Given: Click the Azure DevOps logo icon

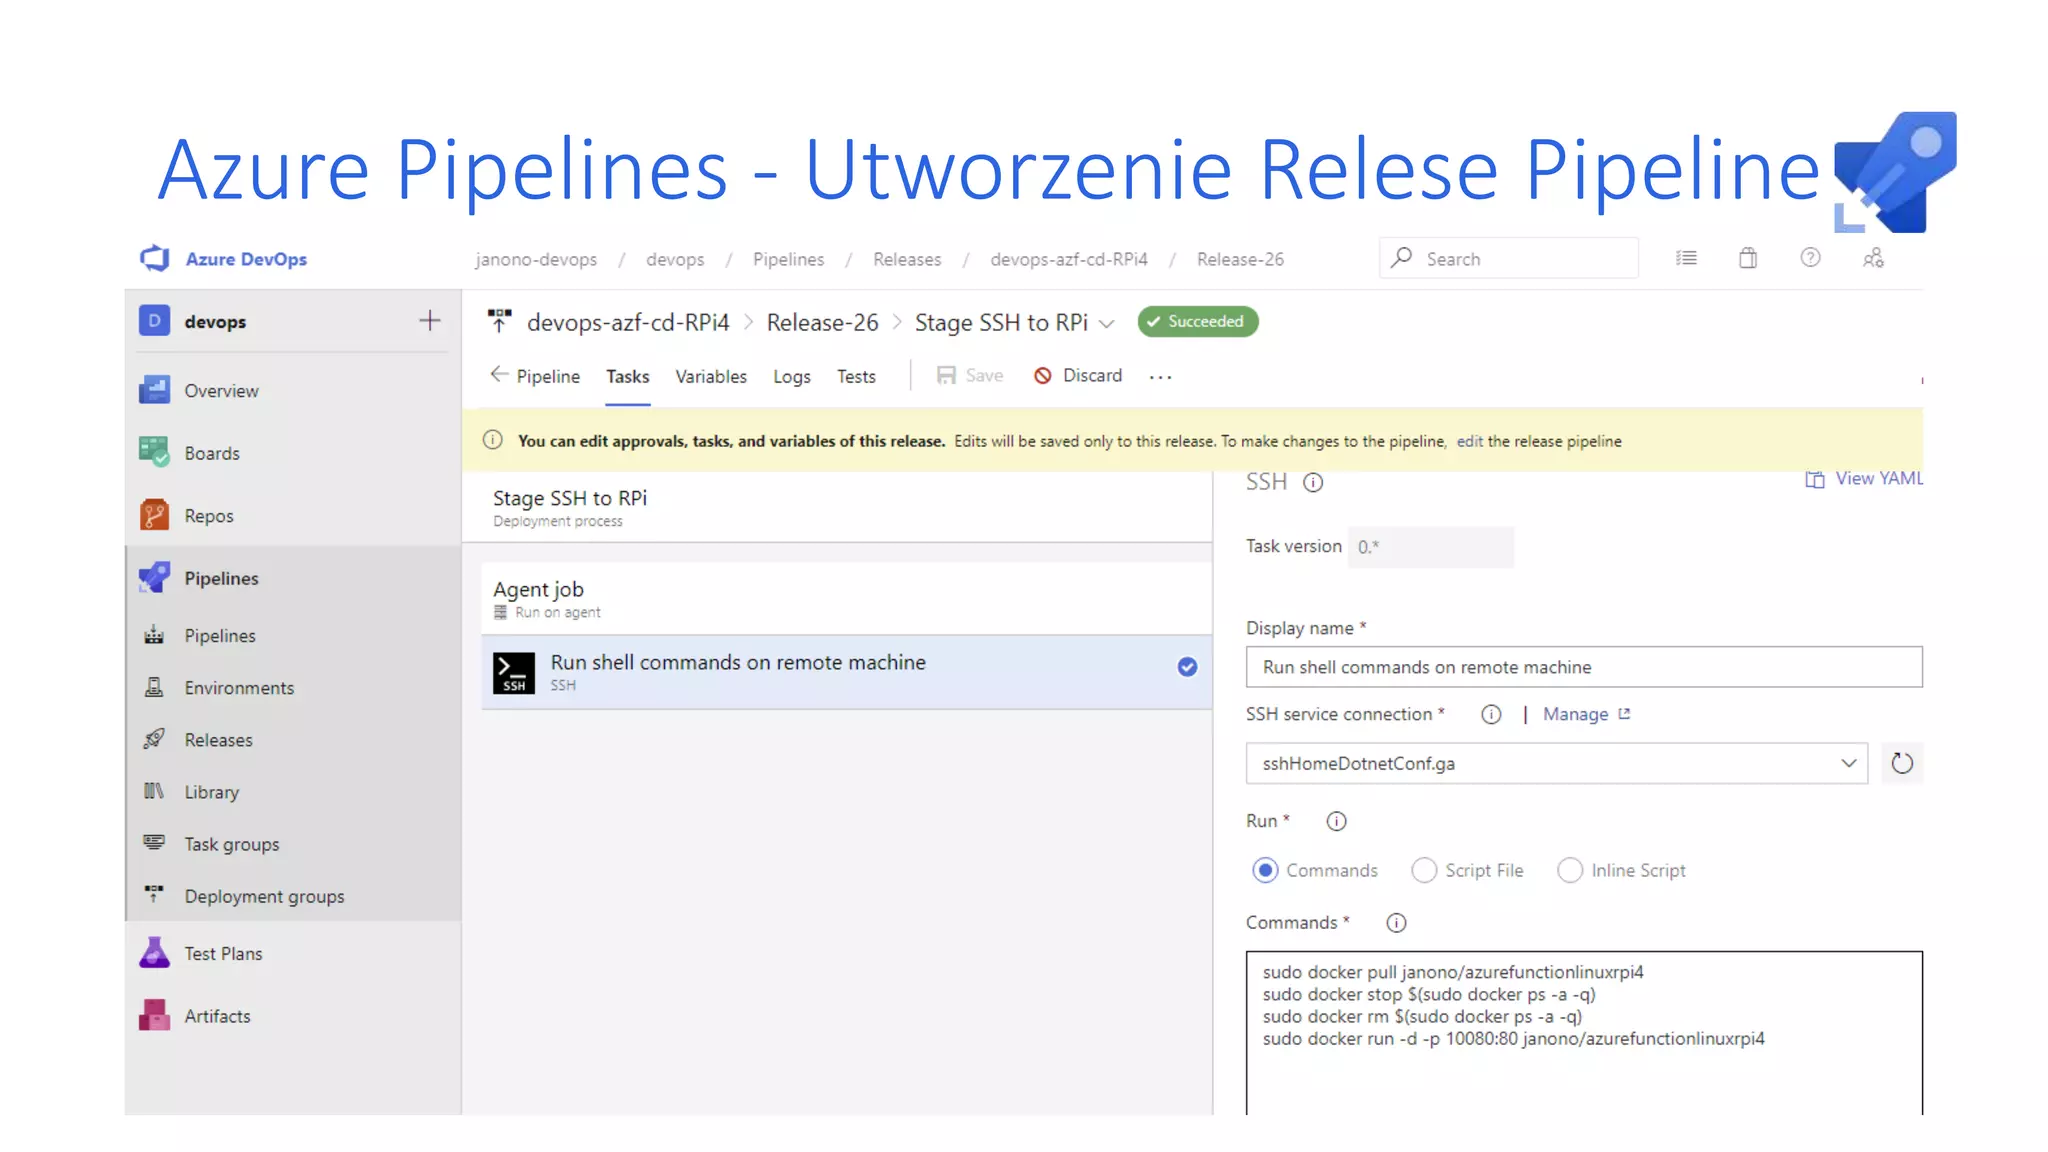Looking at the screenshot, I should pyautogui.click(x=155, y=258).
